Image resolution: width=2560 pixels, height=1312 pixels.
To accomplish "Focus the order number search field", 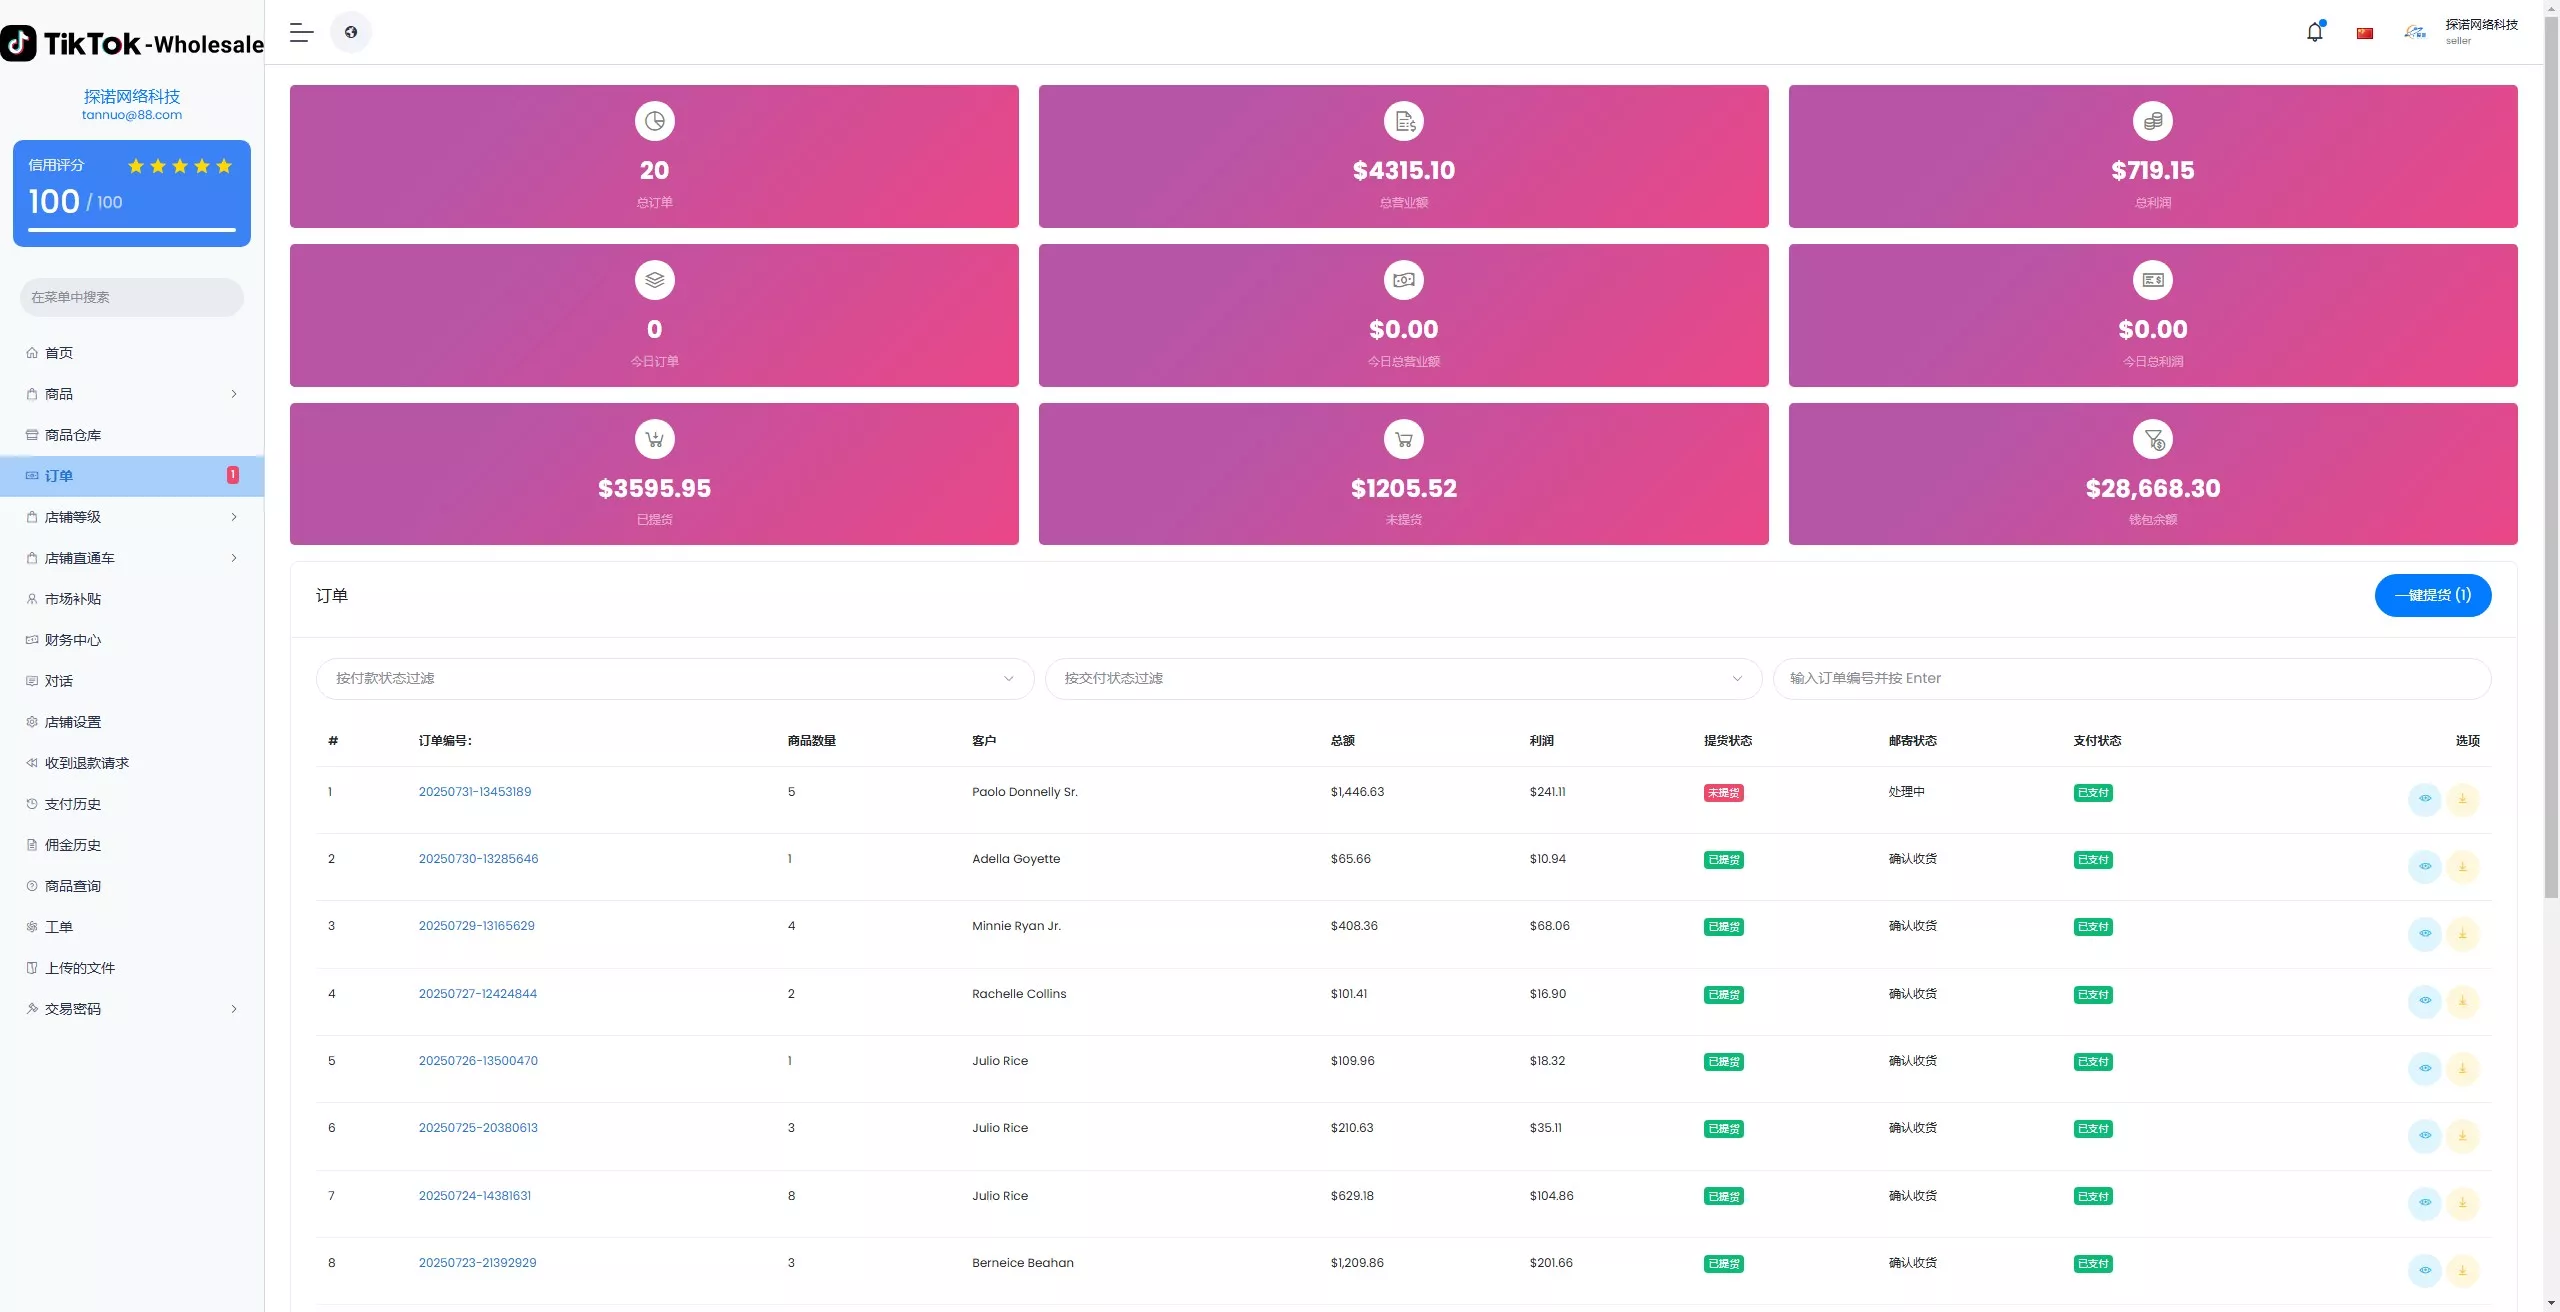I will [x=2130, y=678].
